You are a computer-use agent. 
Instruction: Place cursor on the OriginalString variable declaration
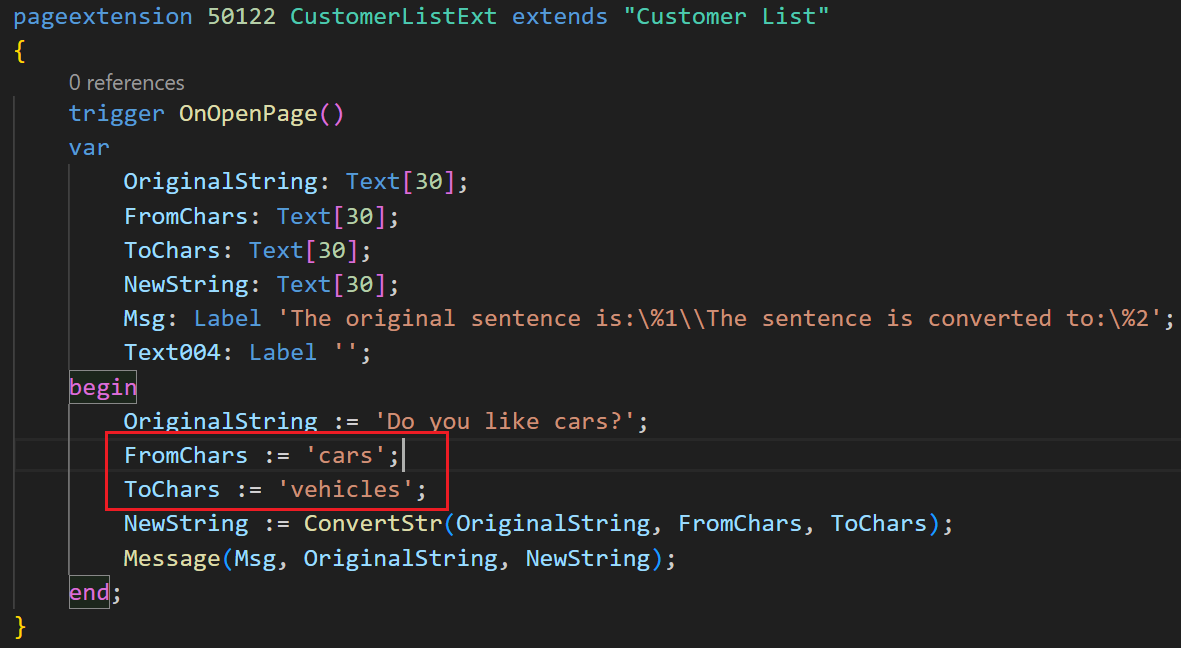pos(220,181)
